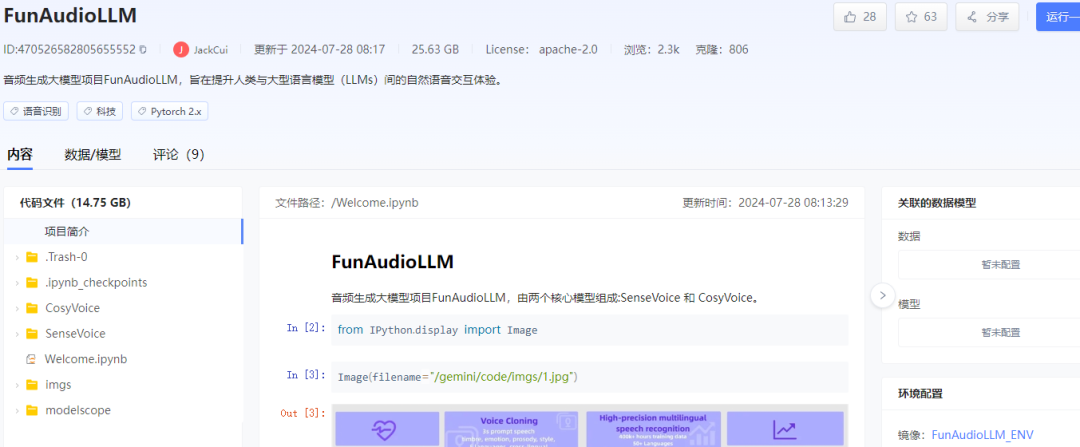Open Welcome.ipynb in file tree
1080x447 pixels.
(85, 359)
